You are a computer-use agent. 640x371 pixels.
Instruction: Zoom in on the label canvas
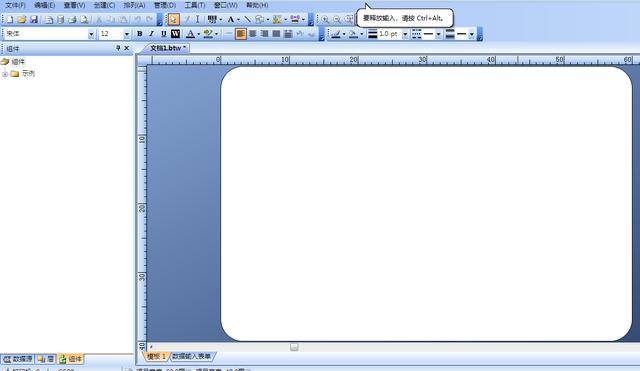pyautogui.click(x=325, y=19)
